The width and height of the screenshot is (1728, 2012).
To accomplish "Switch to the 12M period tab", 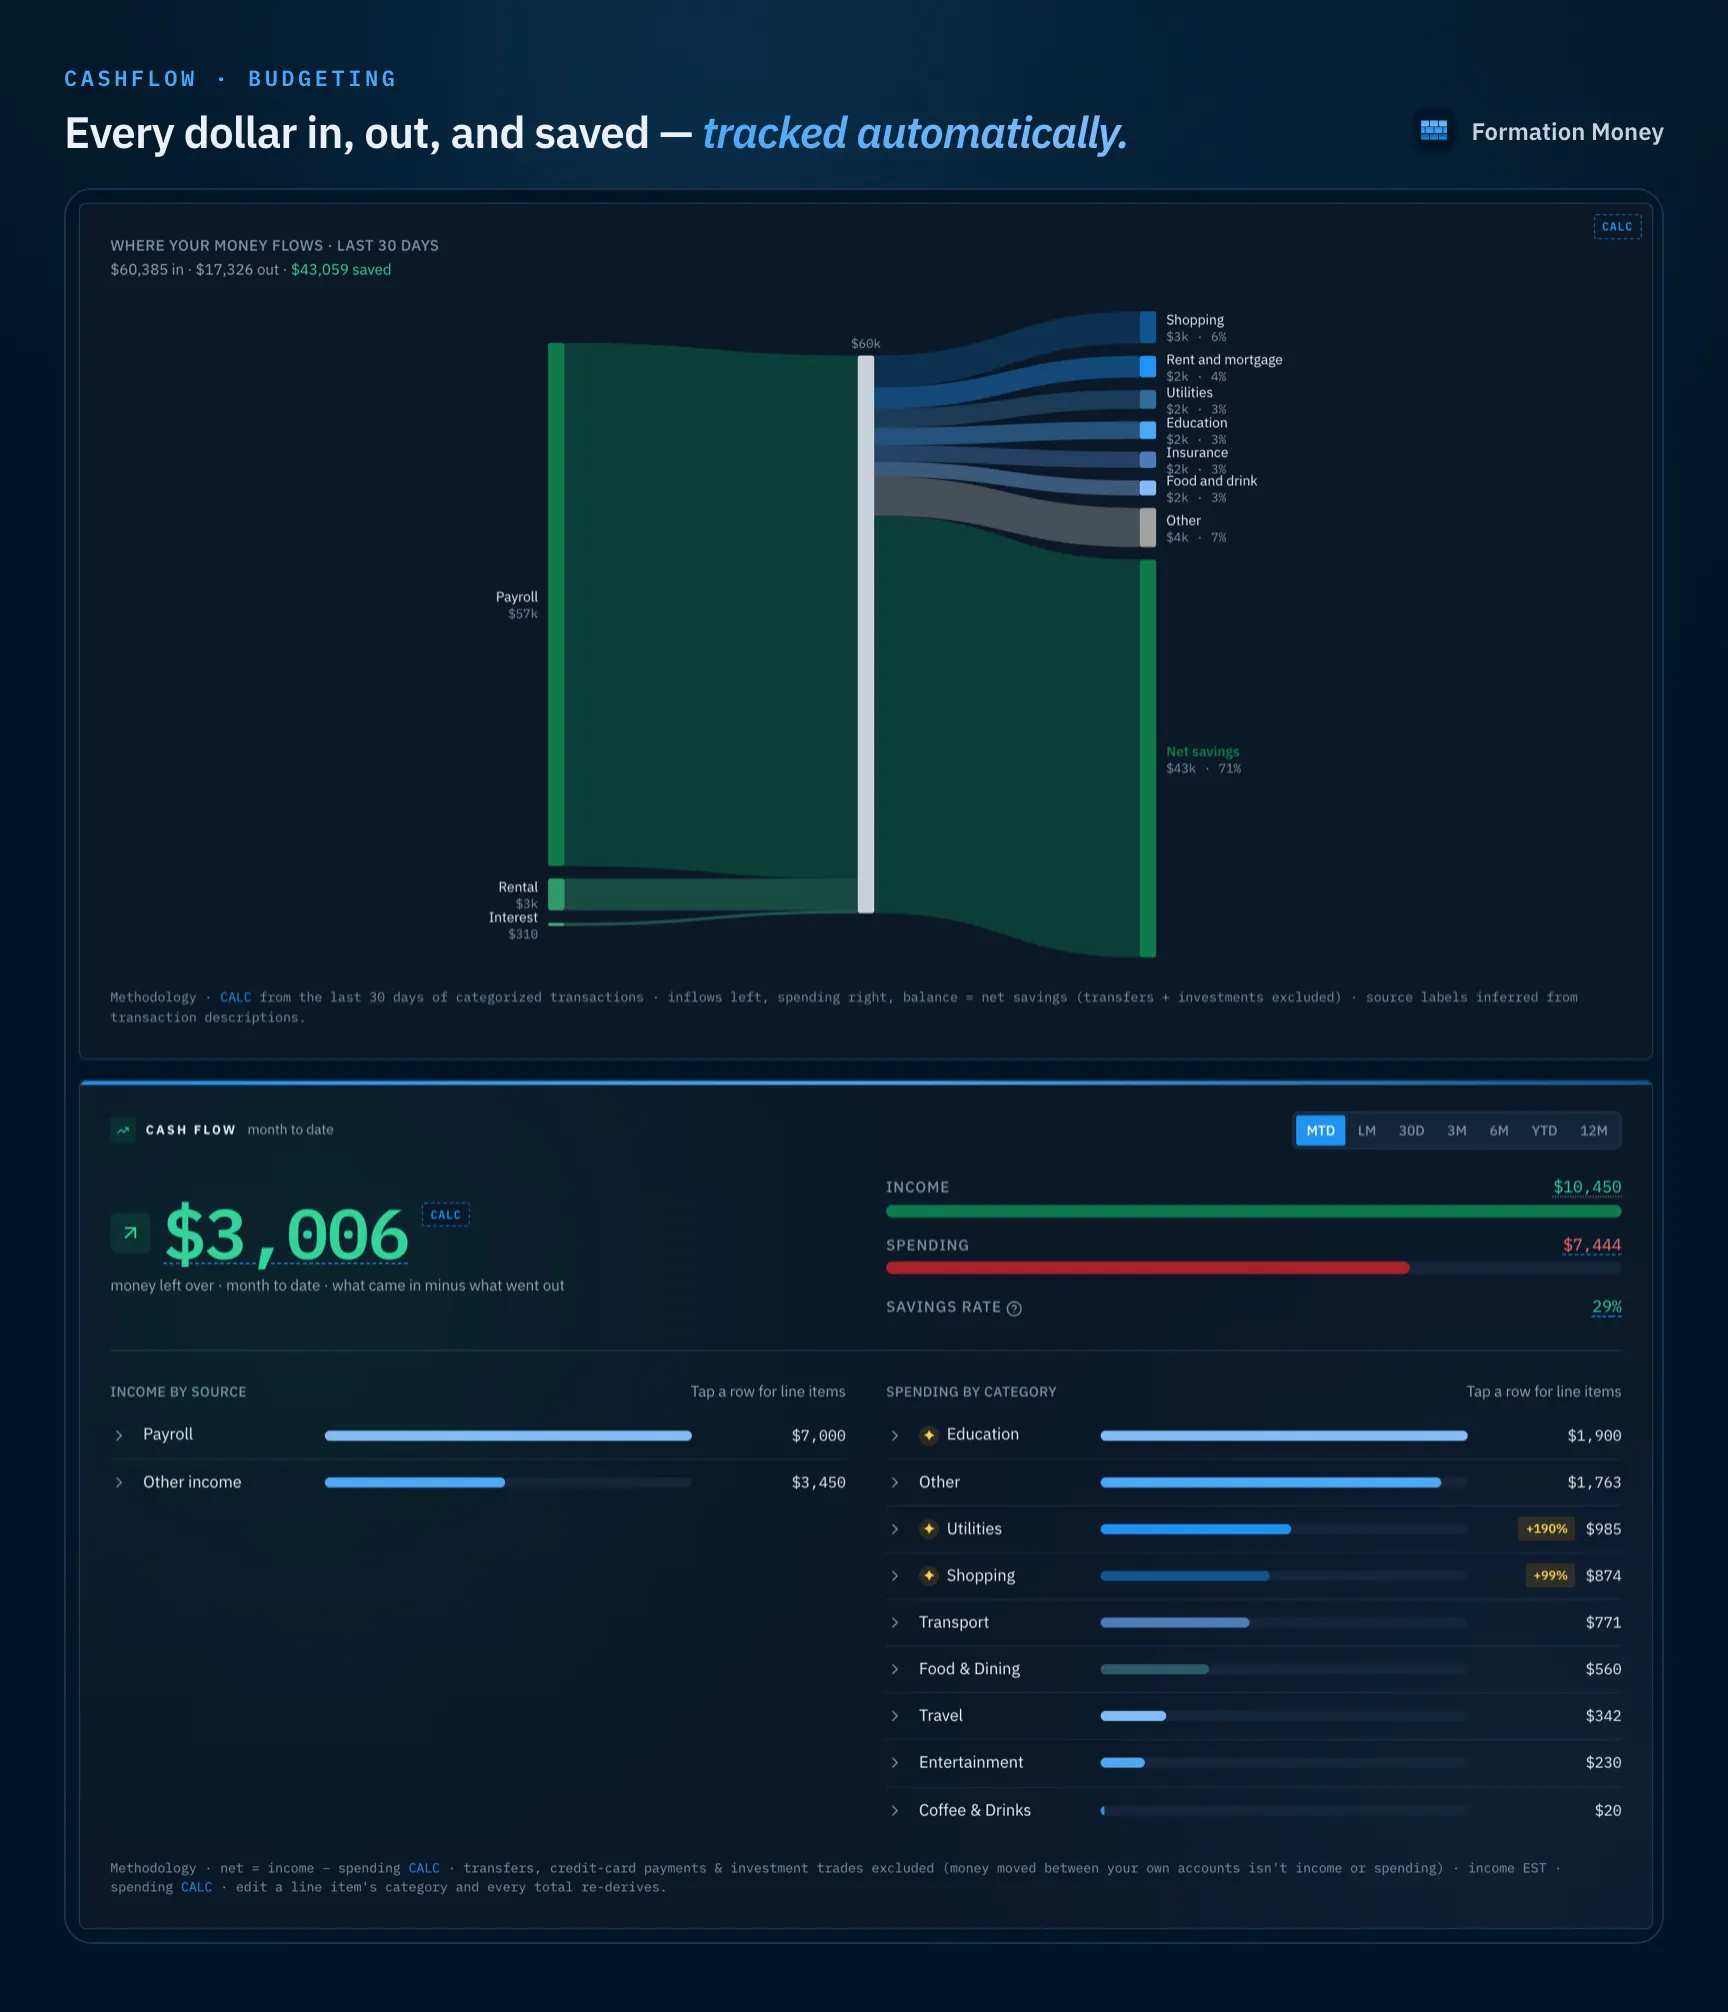I will point(1593,1131).
